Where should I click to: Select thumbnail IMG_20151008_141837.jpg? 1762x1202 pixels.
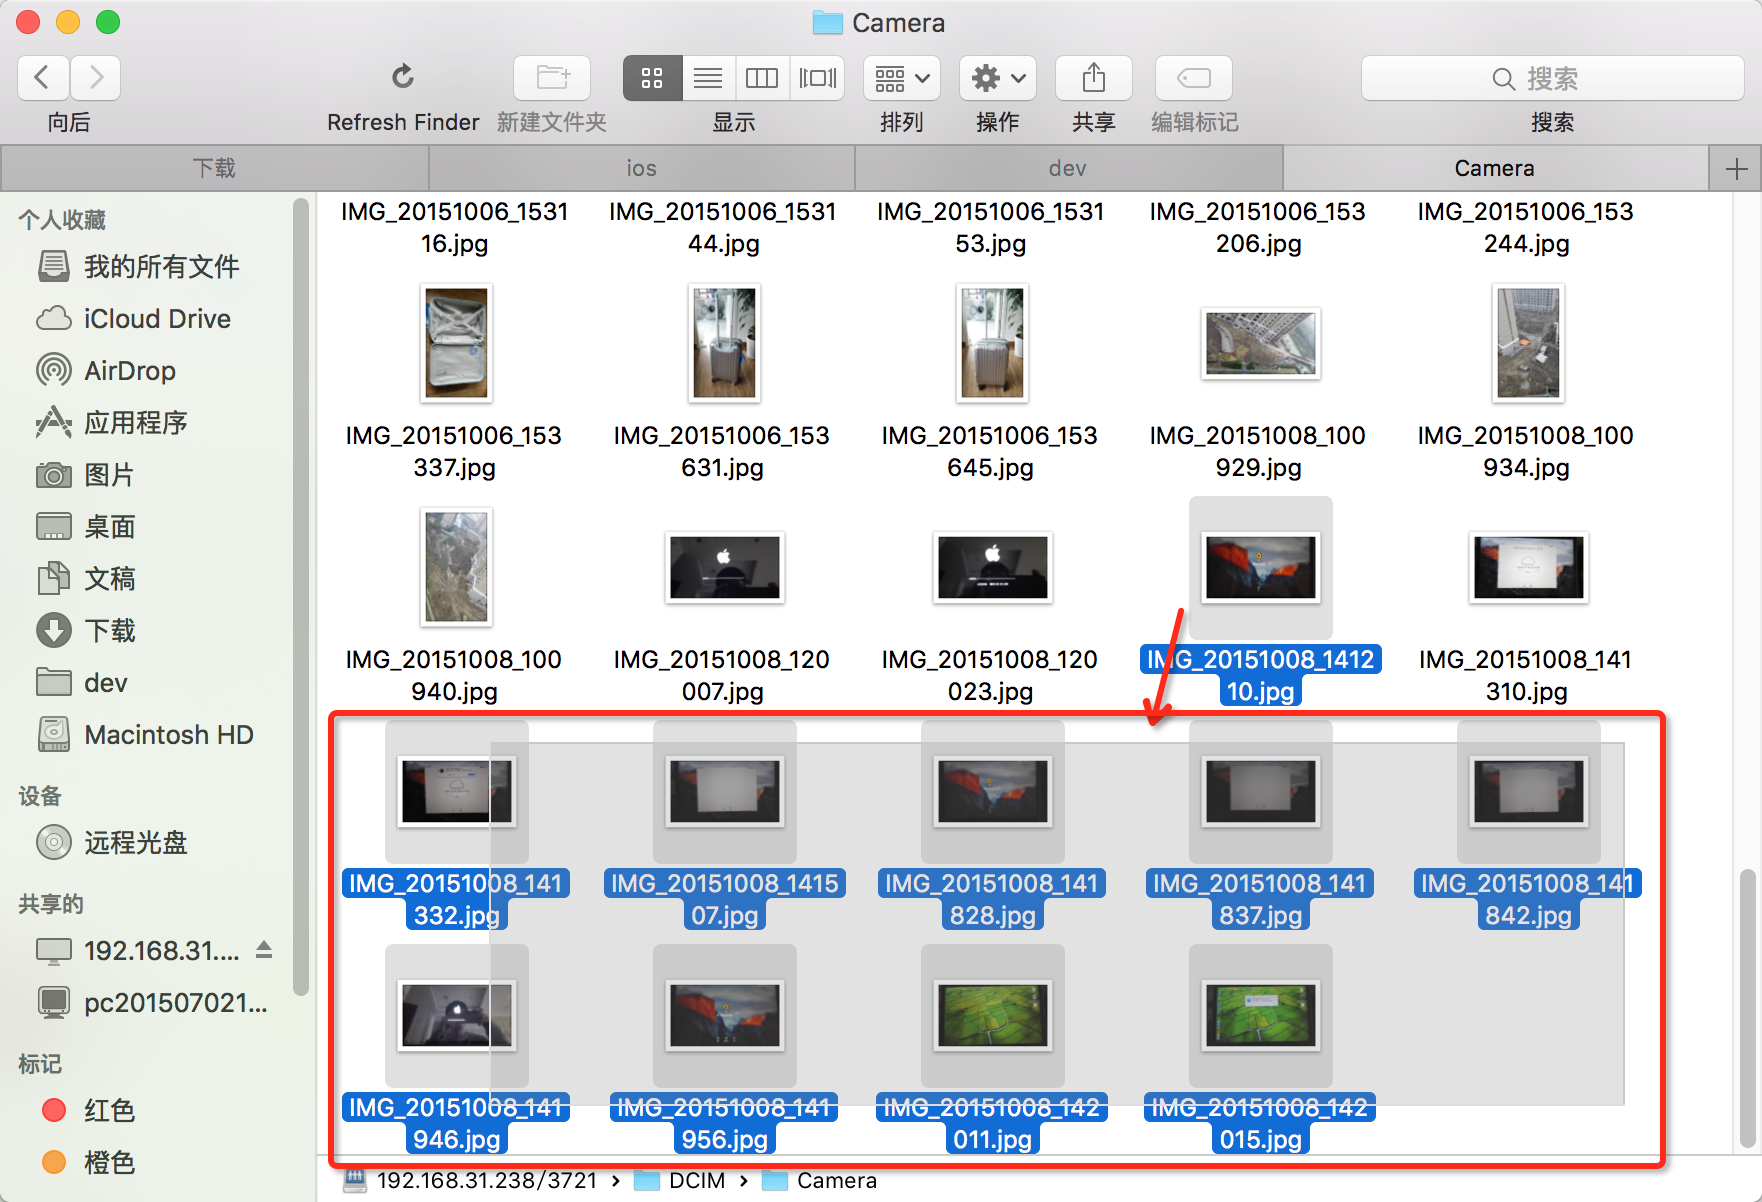pos(1260,791)
